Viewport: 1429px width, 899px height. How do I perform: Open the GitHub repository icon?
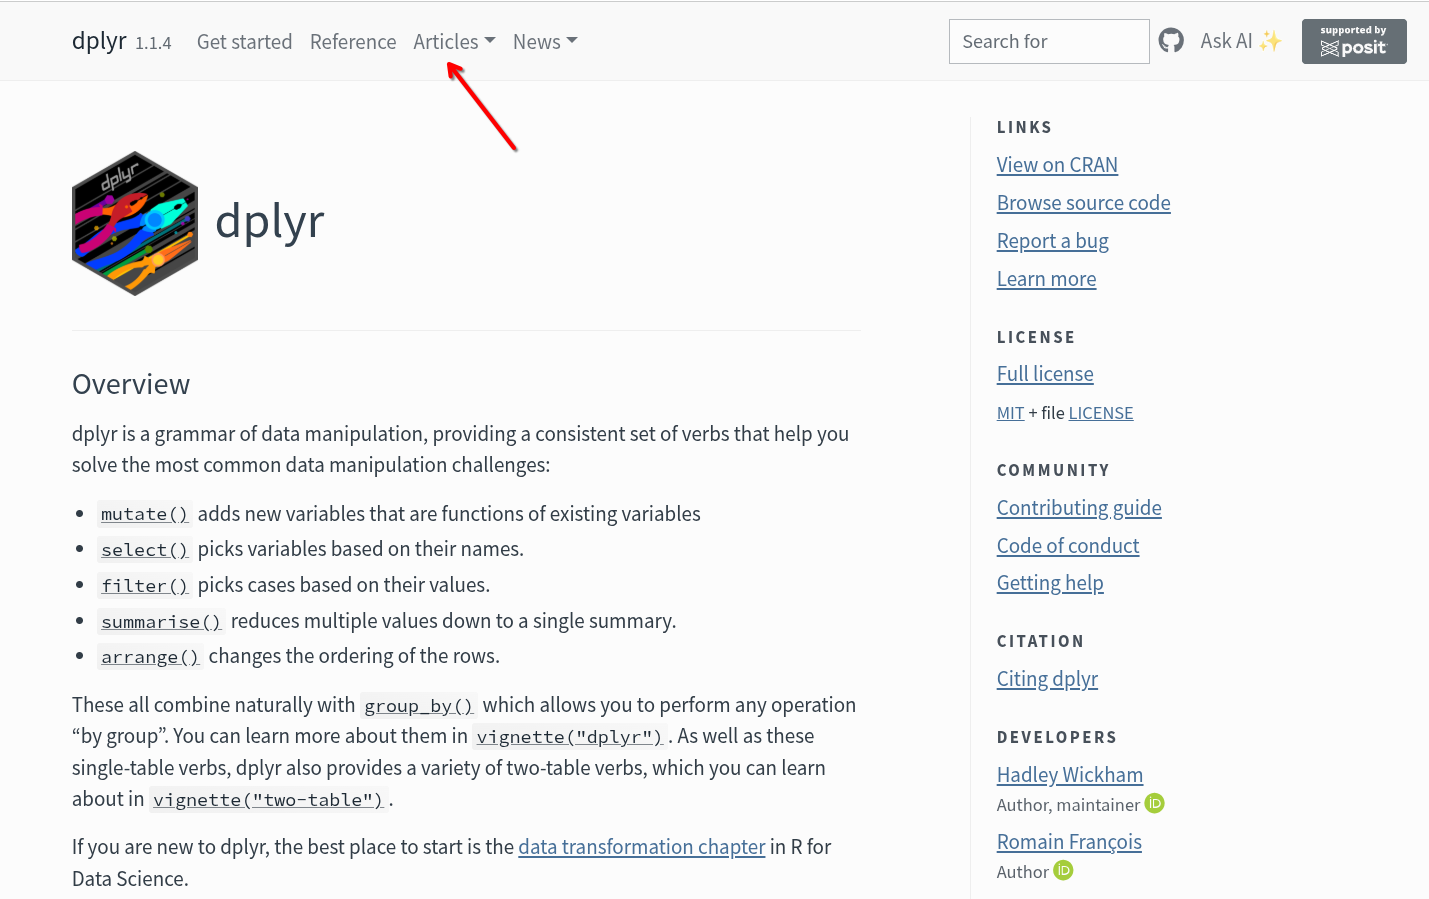(1171, 41)
